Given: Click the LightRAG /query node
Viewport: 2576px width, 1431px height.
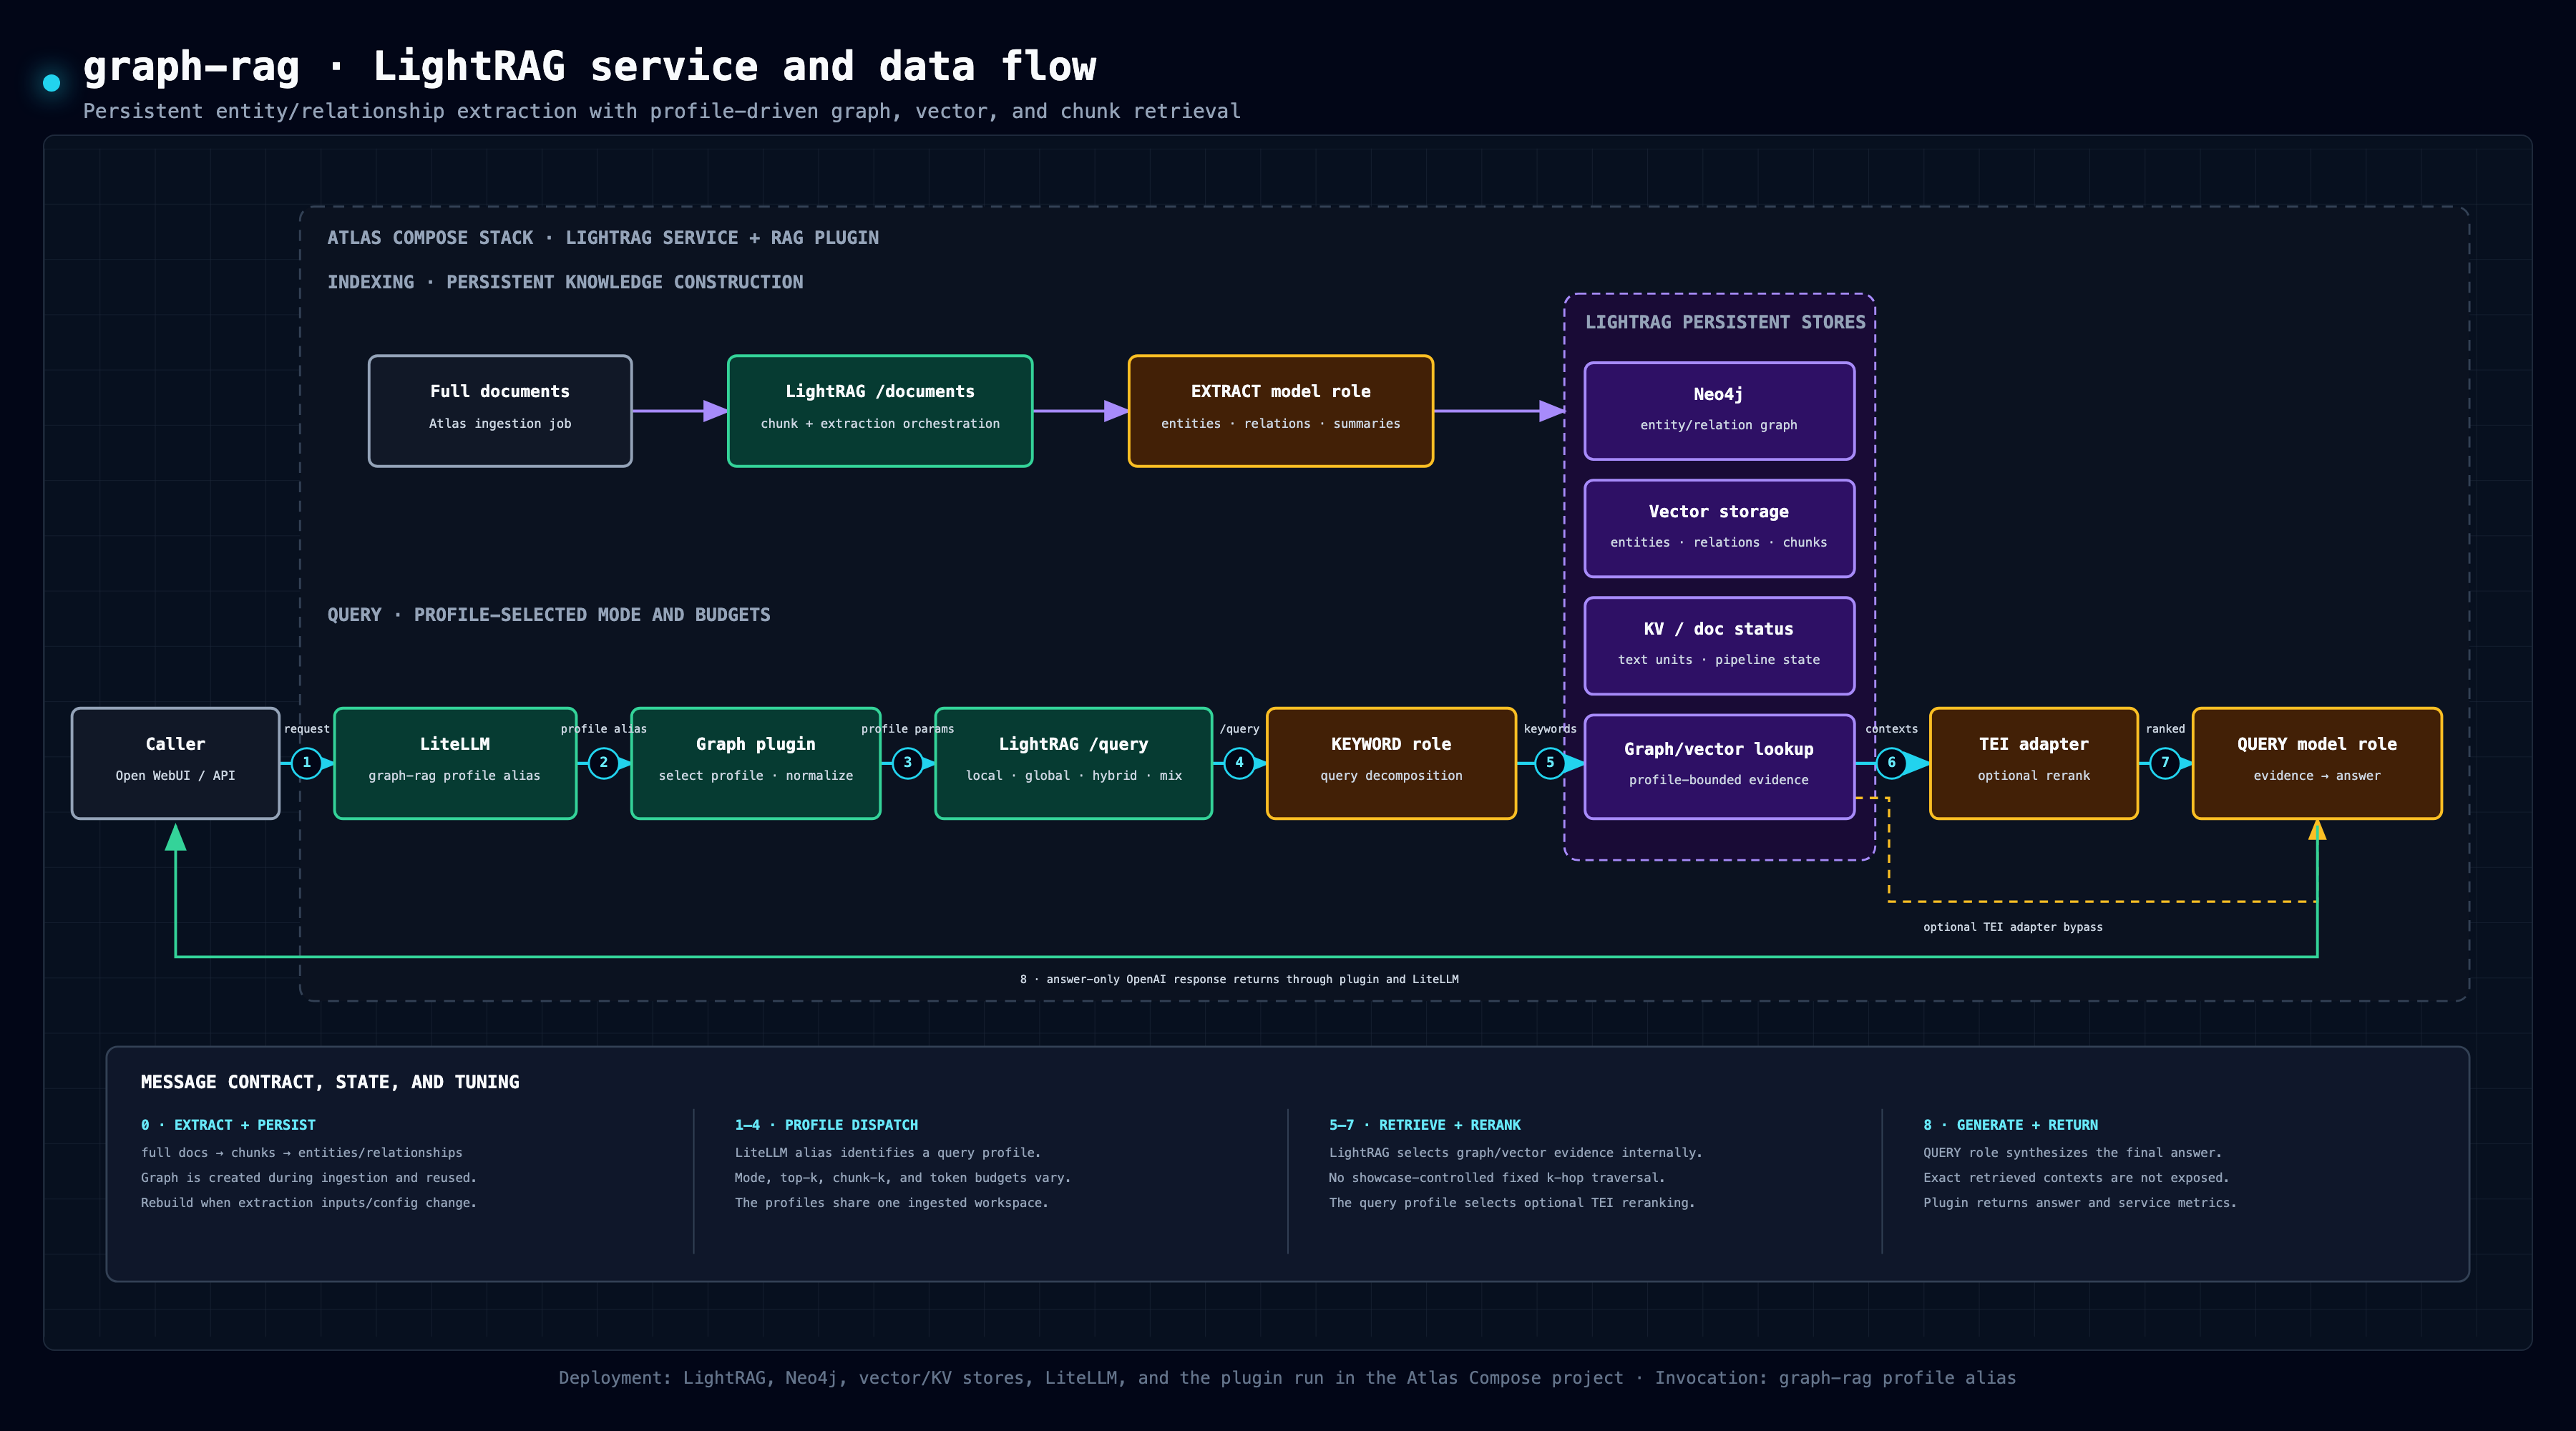Looking at the screenshot, I should click(1074, 763).
